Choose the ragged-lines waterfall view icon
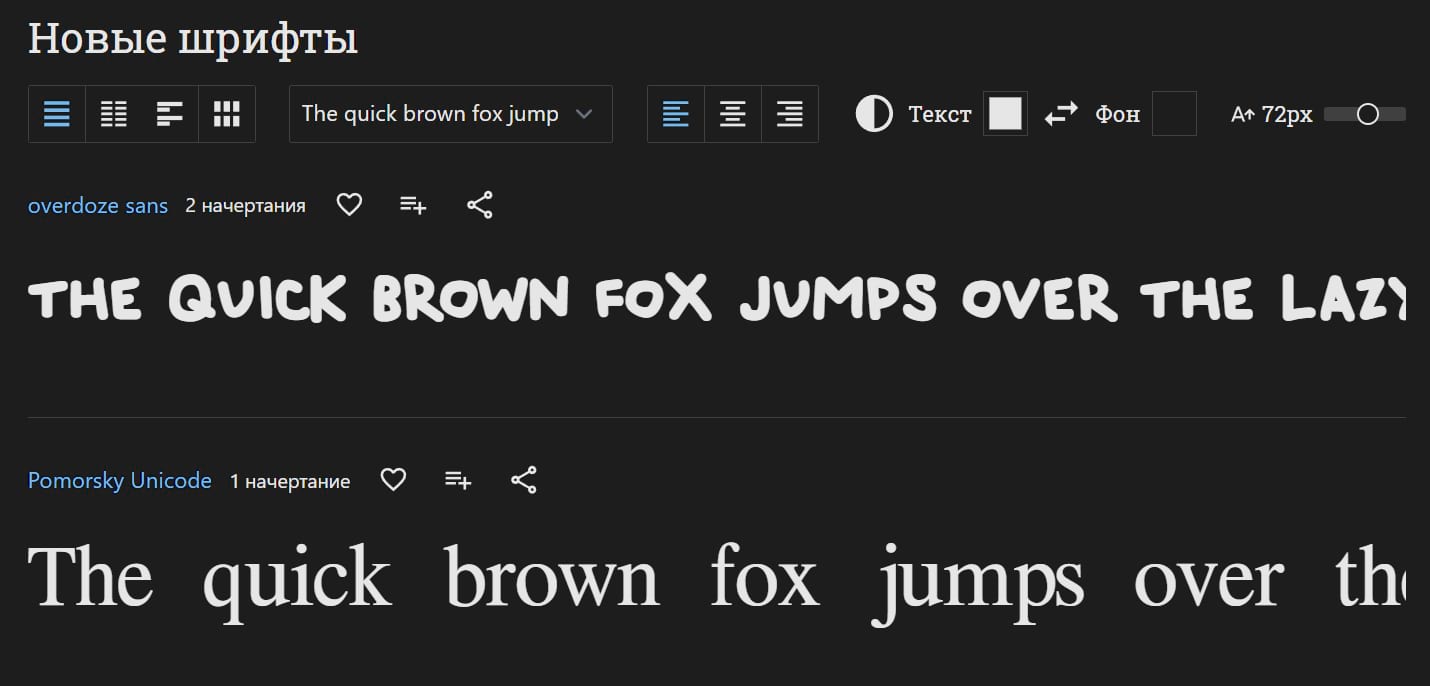Viewport: 1430px width, 686px height. (170, 114)
